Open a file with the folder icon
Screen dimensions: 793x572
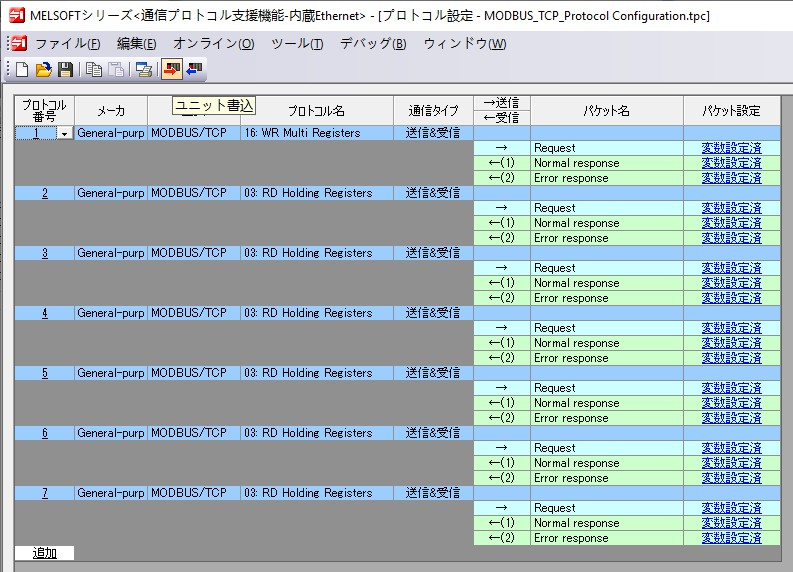[x=43, y=69]
